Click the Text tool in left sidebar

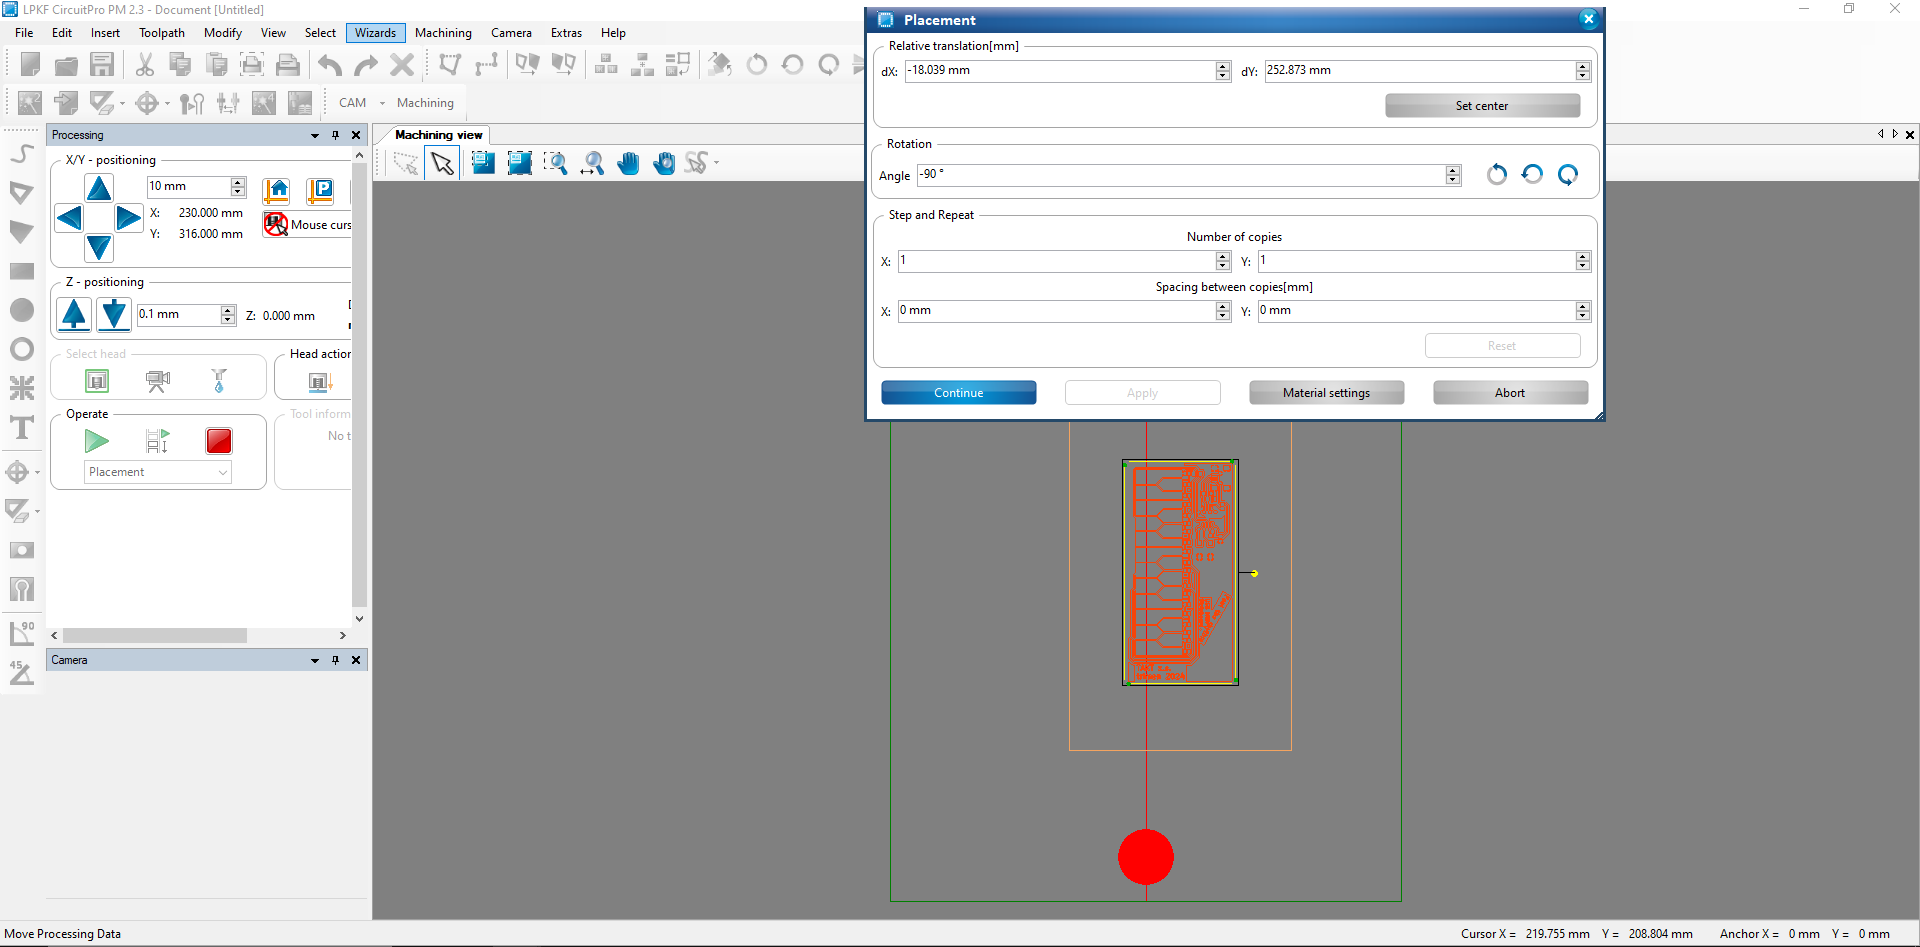(x=21, y=428)
